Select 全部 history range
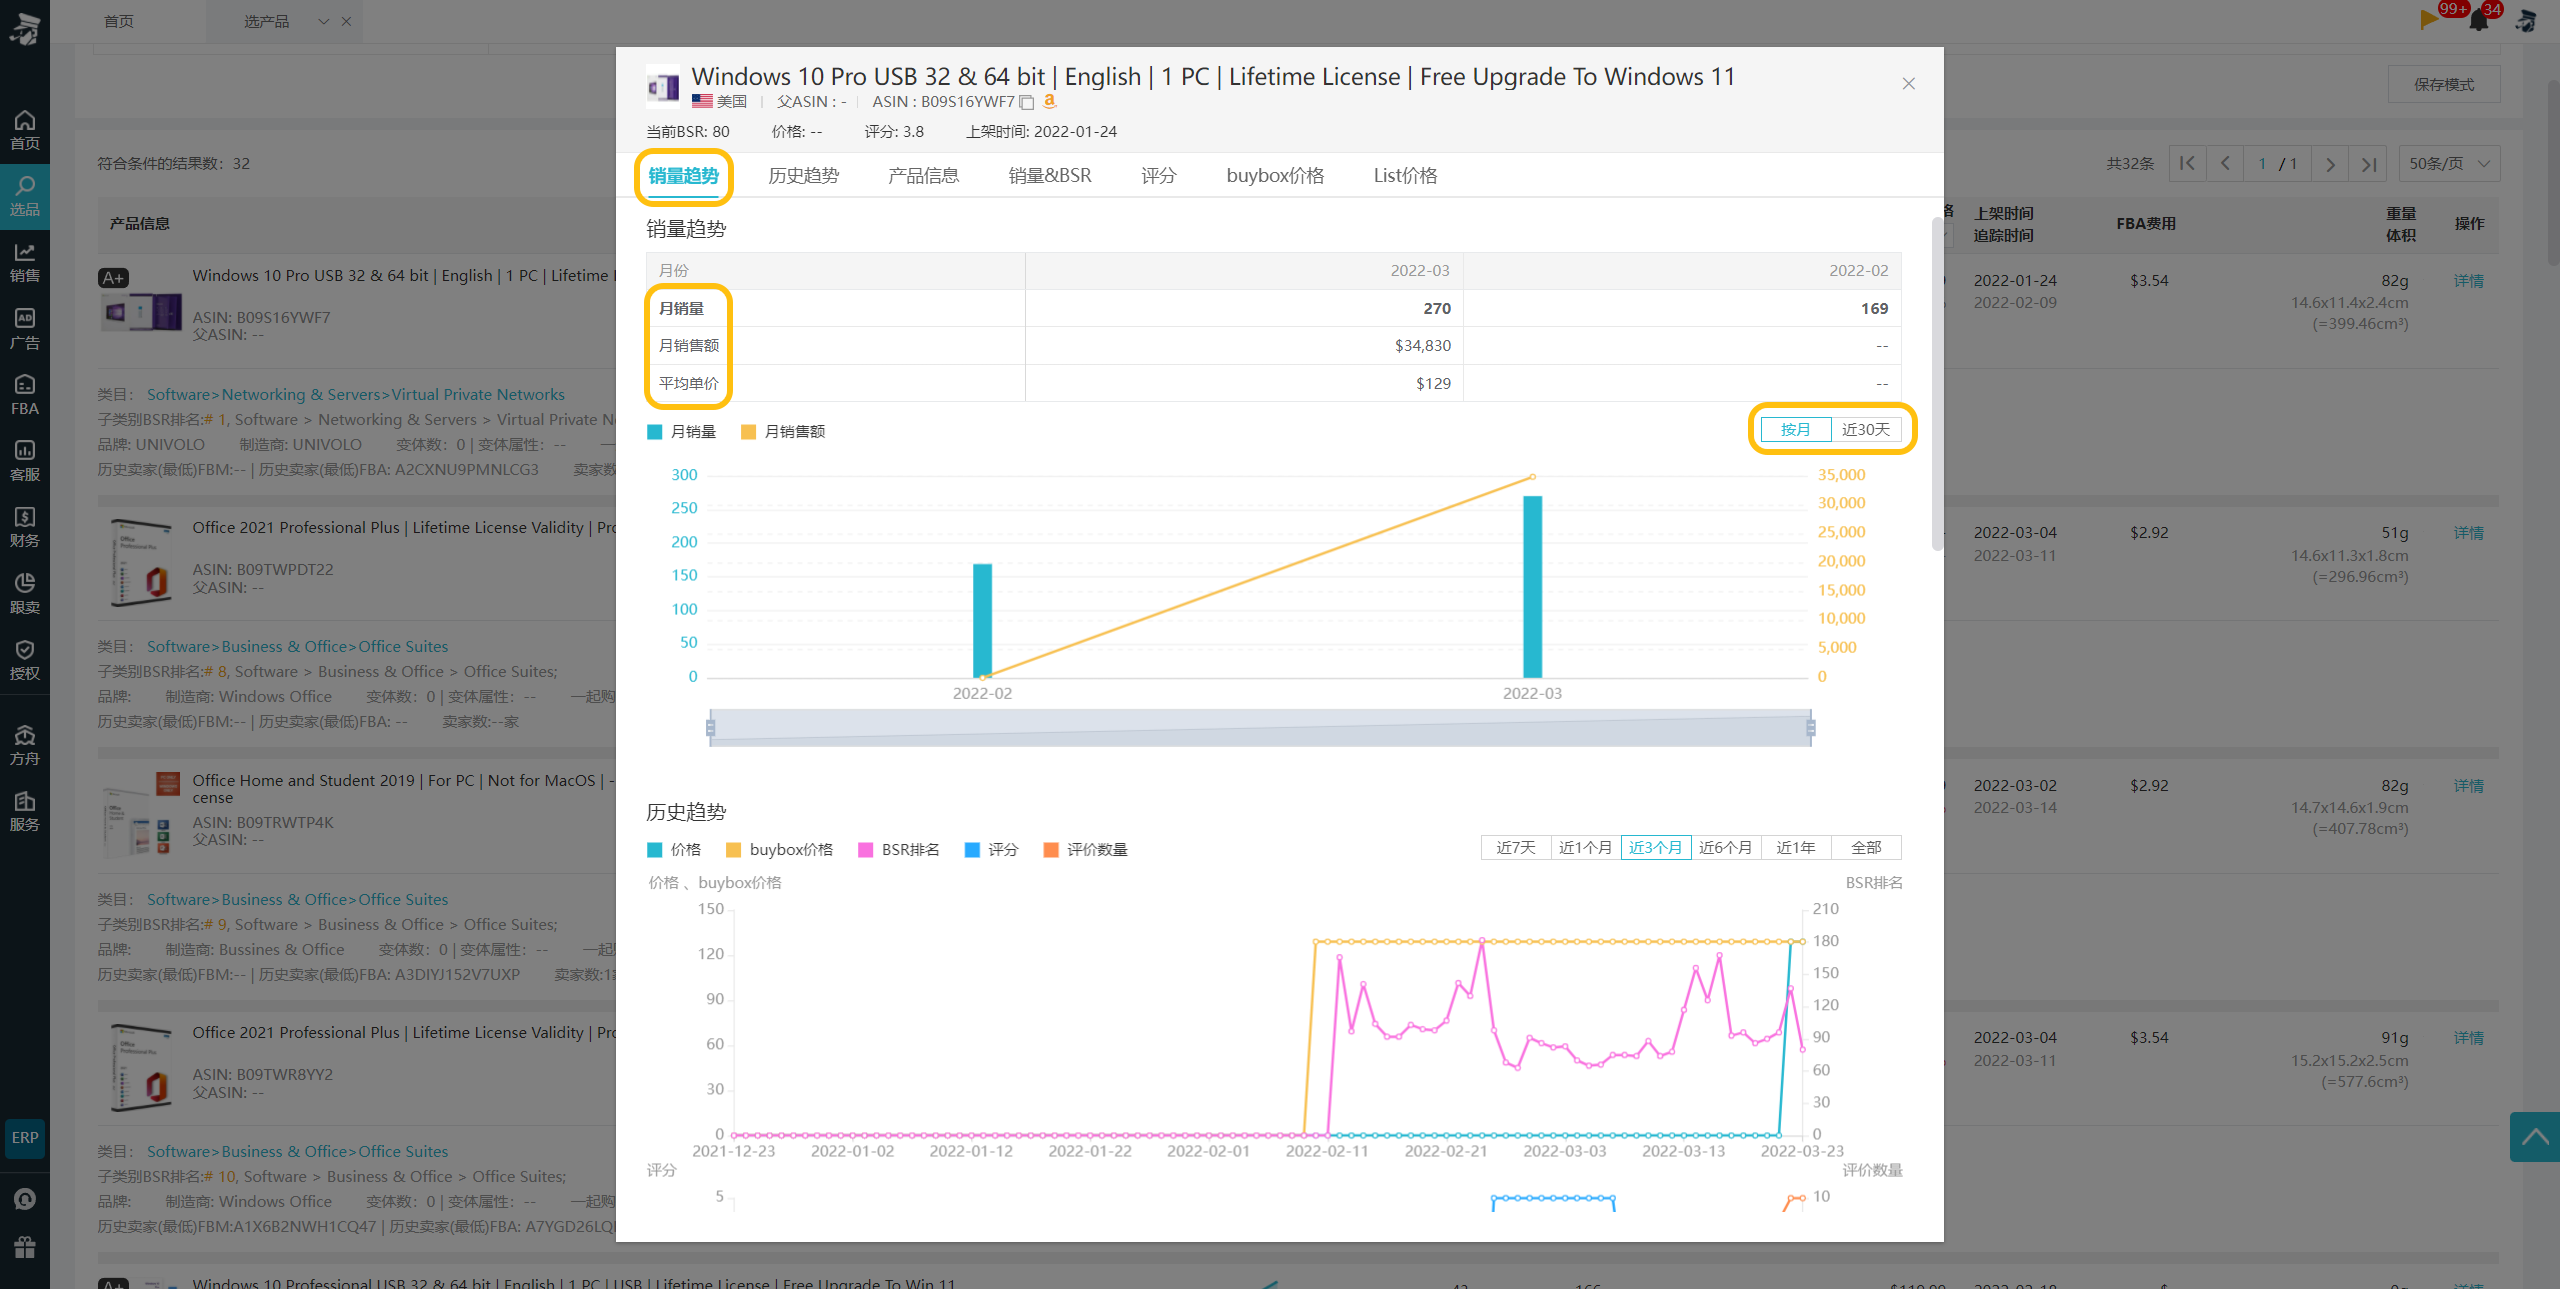 pyautogui.click(x=1866, y=848)
